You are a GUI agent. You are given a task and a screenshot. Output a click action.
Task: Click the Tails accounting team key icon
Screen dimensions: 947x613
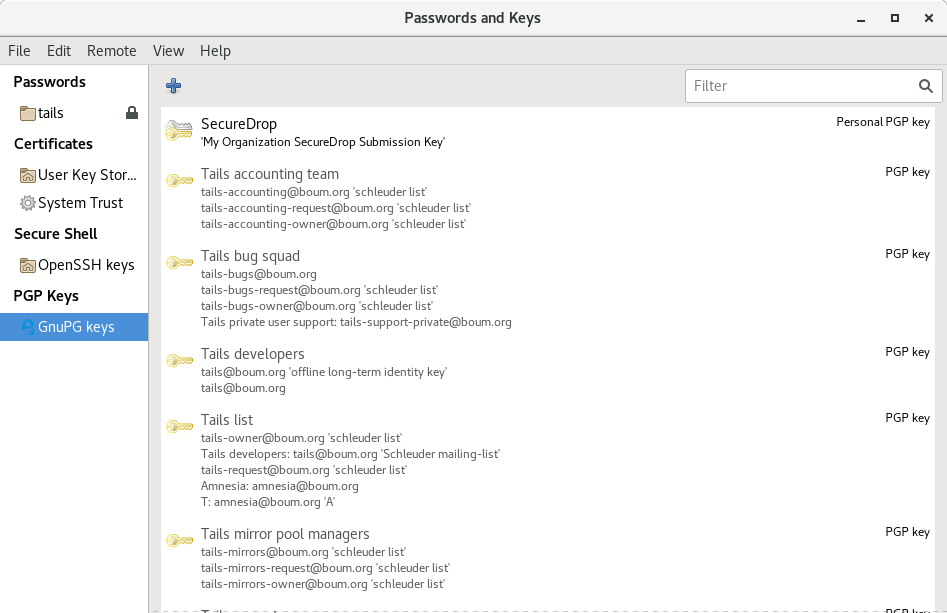point(179,180)
